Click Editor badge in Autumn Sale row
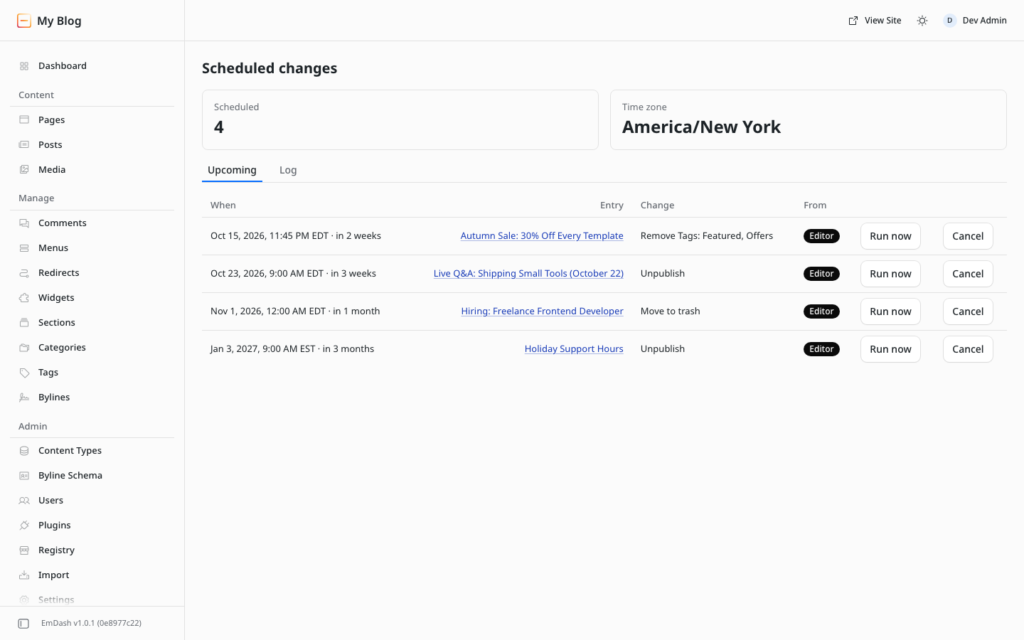 click(821, 236)
